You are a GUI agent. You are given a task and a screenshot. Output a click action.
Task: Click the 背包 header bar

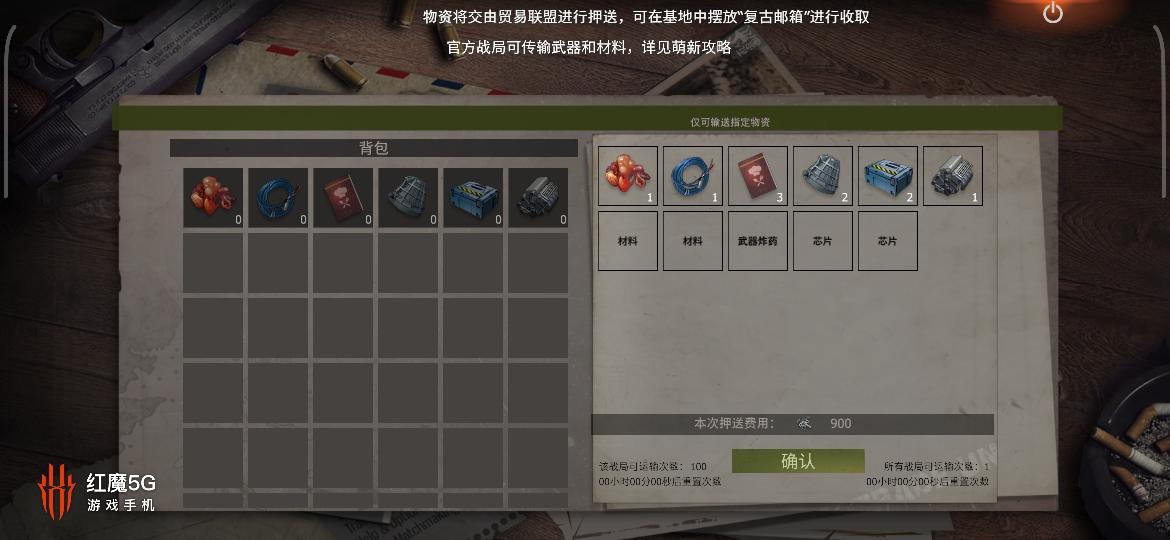point(374,148)
